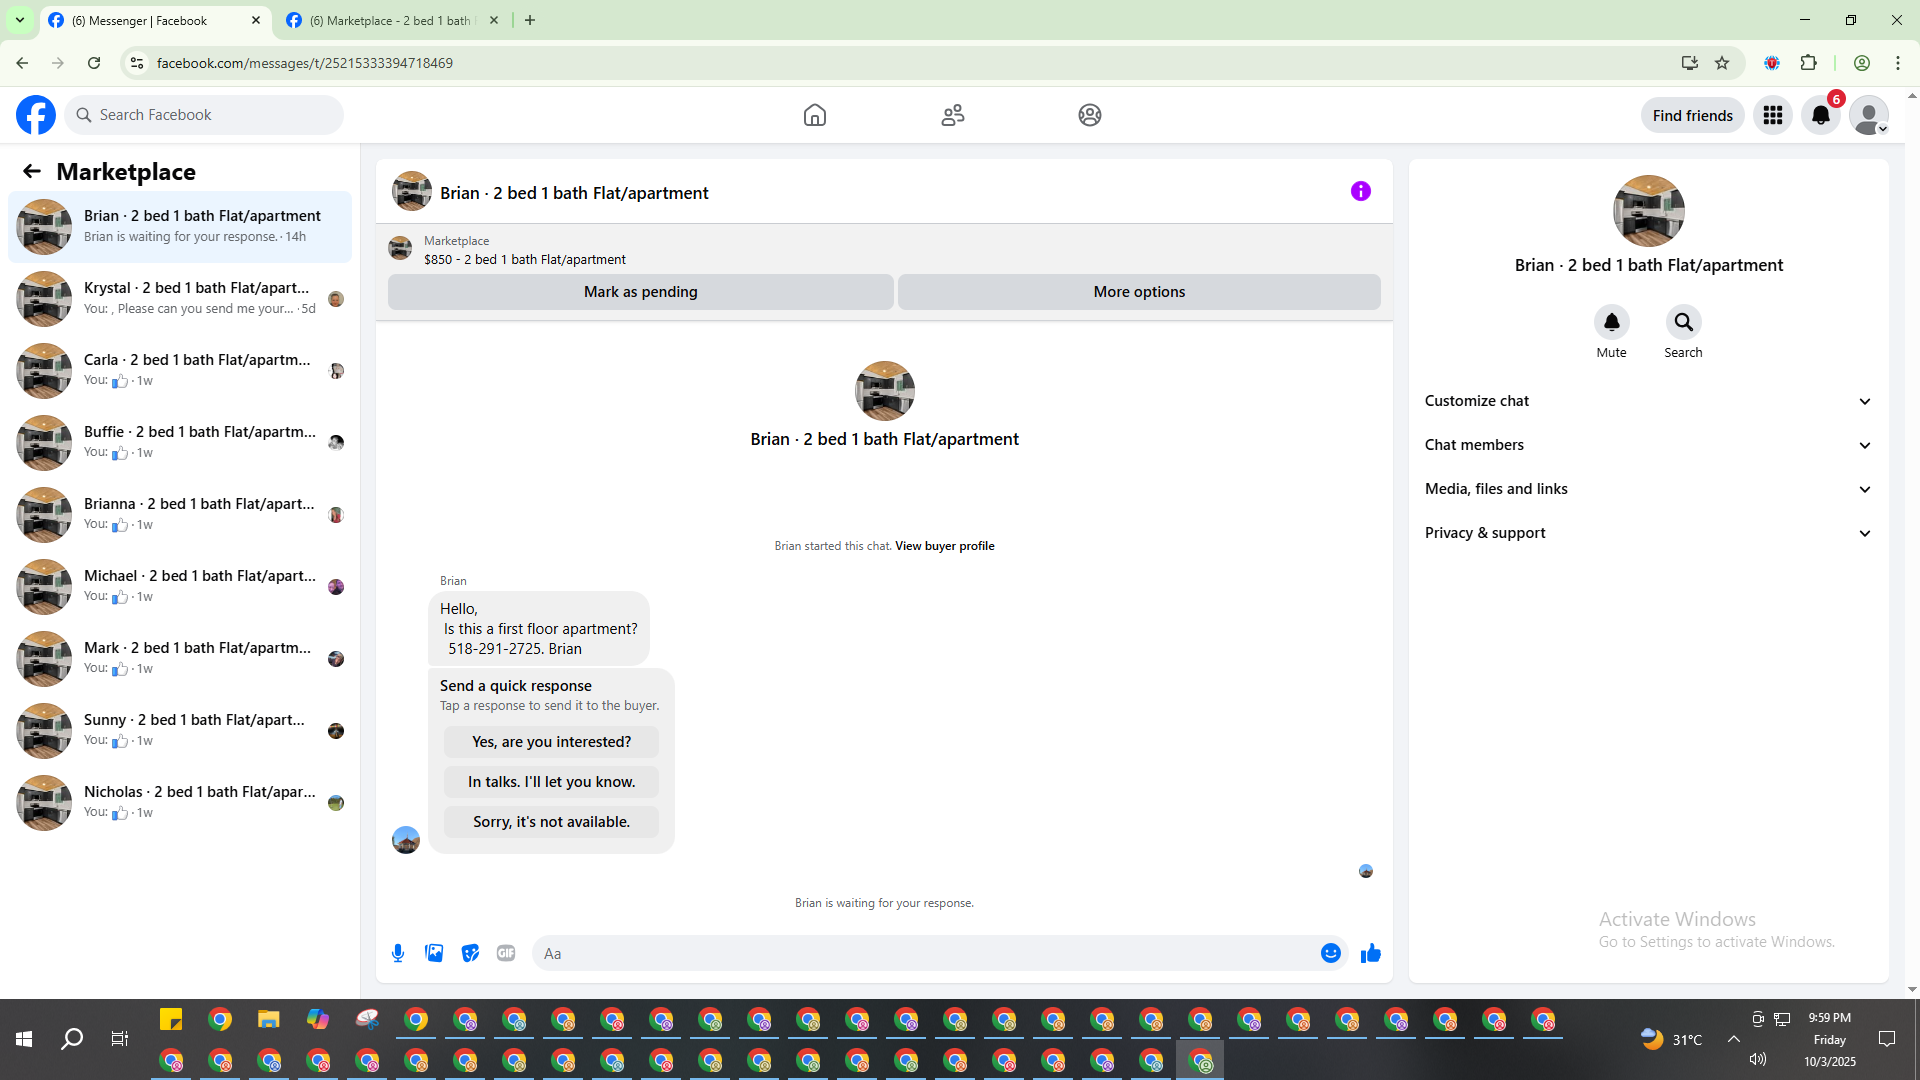This screenshot has width=1920, height=1080.
Task: Open the emoji picker in composer
Action: 1331,953
